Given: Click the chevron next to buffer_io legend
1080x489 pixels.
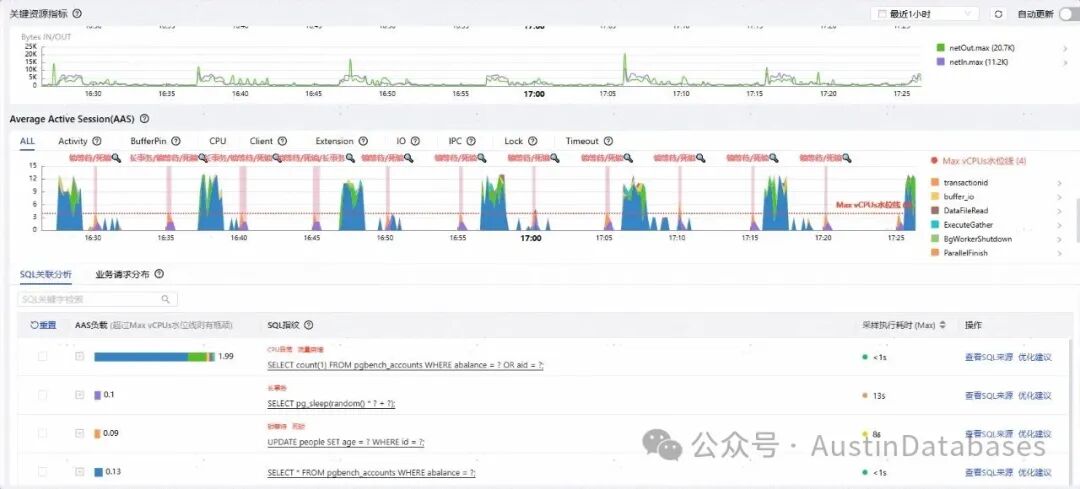Looking at the screenshot, I should point(1059,197).
